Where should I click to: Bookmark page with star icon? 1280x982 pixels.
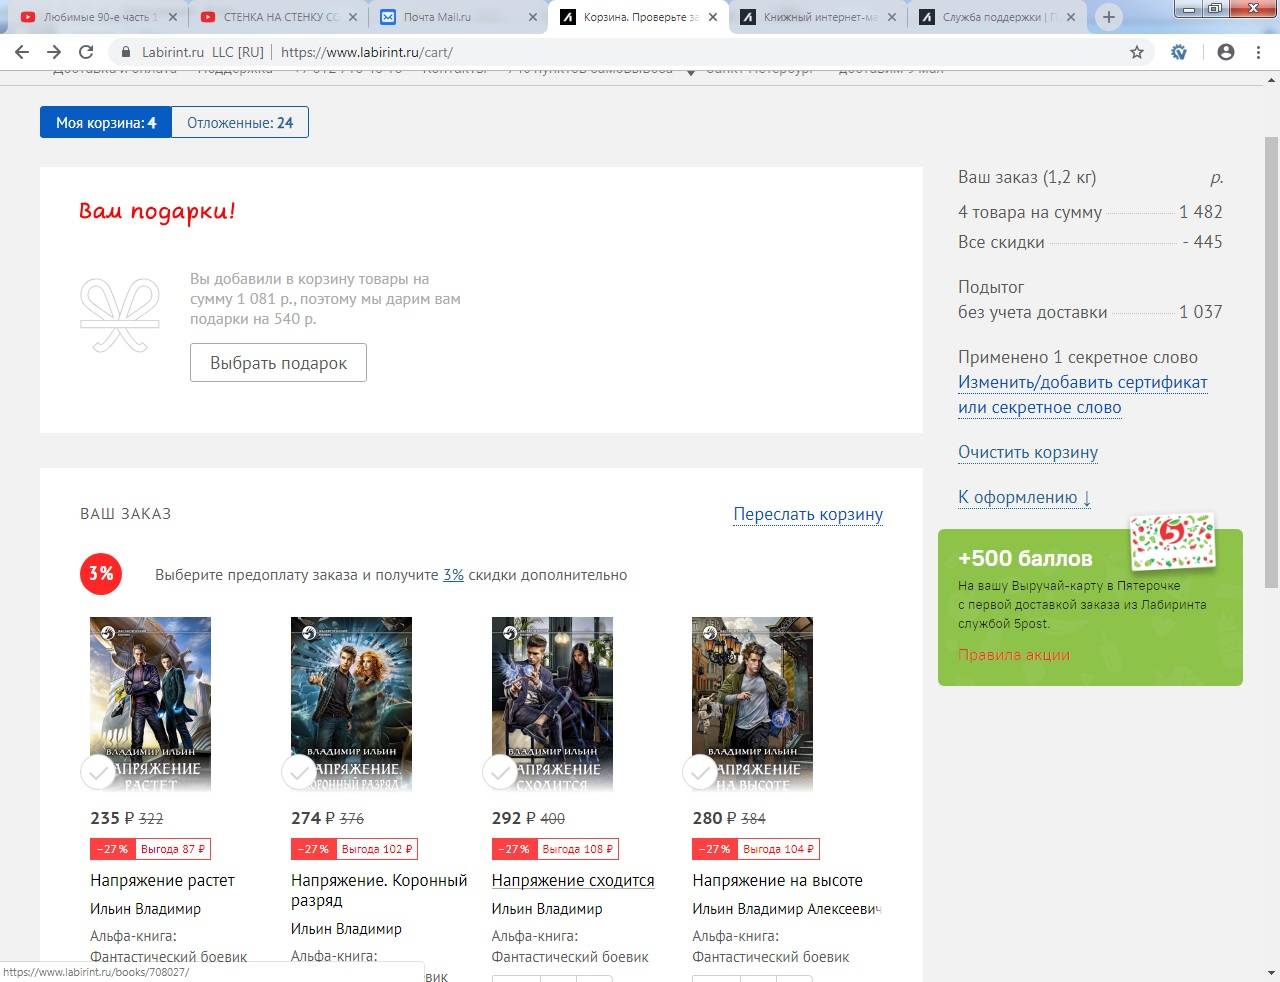(x=1137, y=52)
